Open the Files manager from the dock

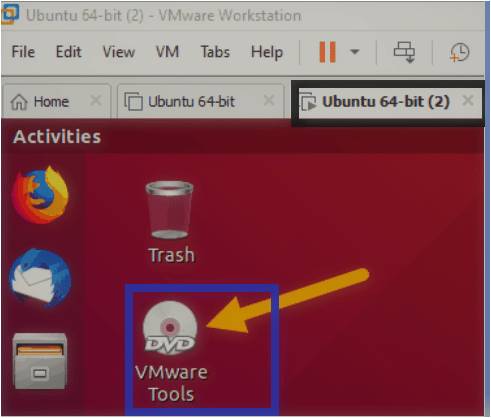tap(40, 361)
